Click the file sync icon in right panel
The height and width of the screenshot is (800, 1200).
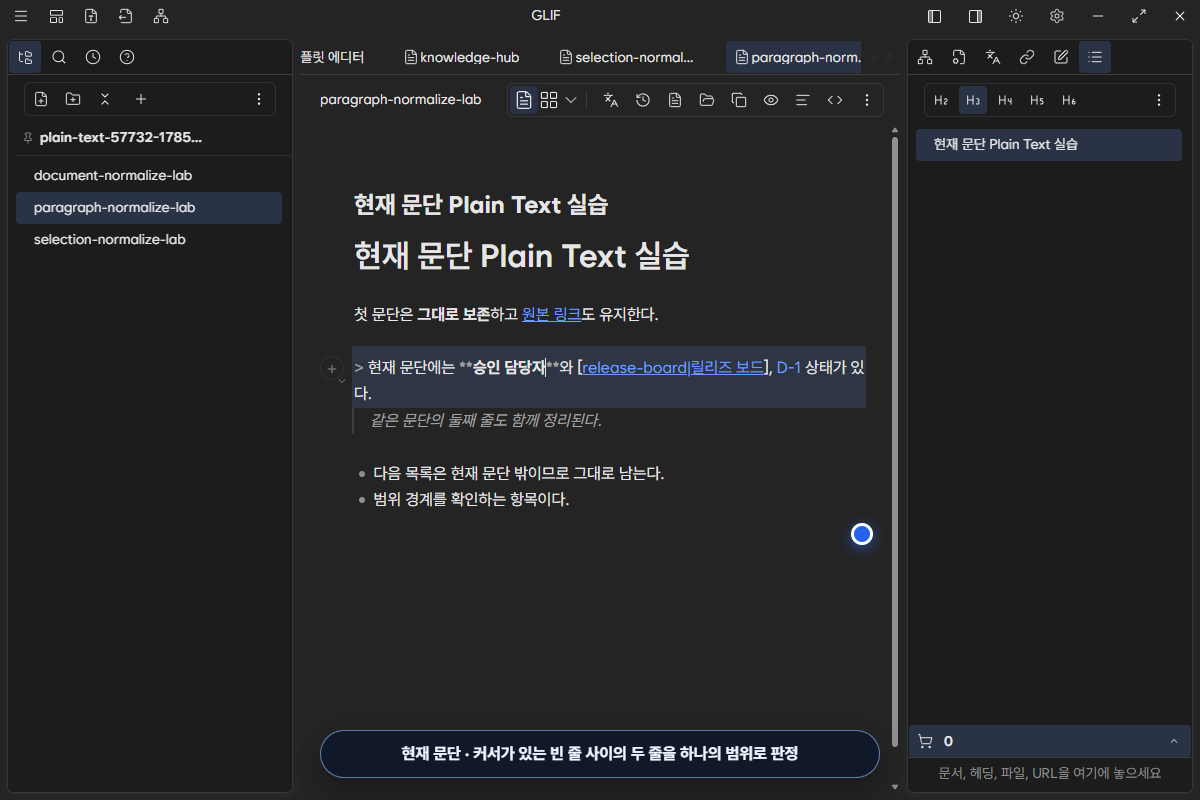coord(959,57)
